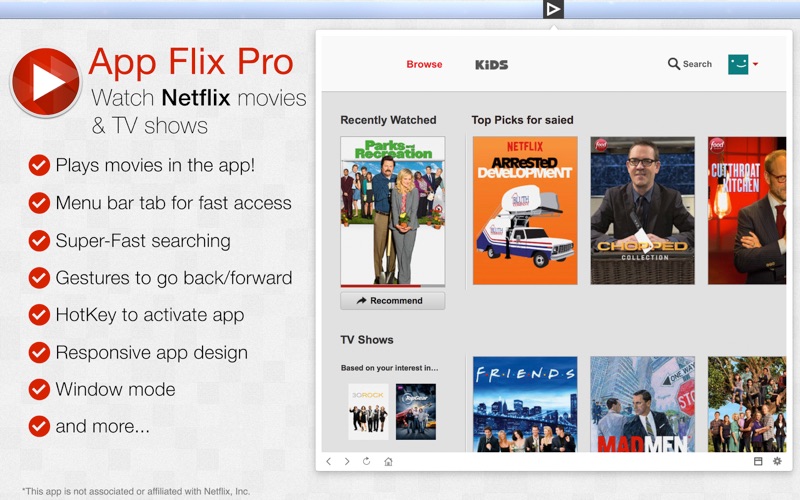Open the Friends poster
The height and width of the screenshot is (500, 800).
click(525, 404)
